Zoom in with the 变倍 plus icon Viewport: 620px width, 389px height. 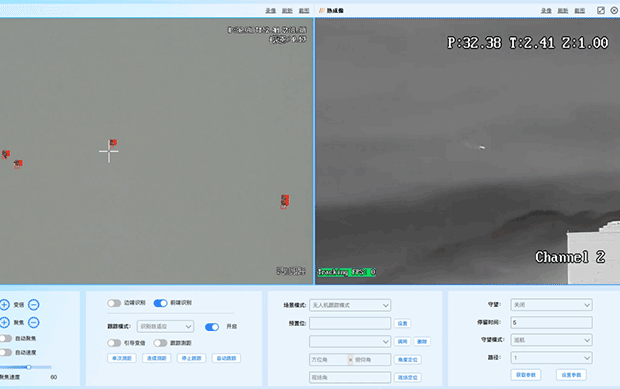tap(4, 305)
